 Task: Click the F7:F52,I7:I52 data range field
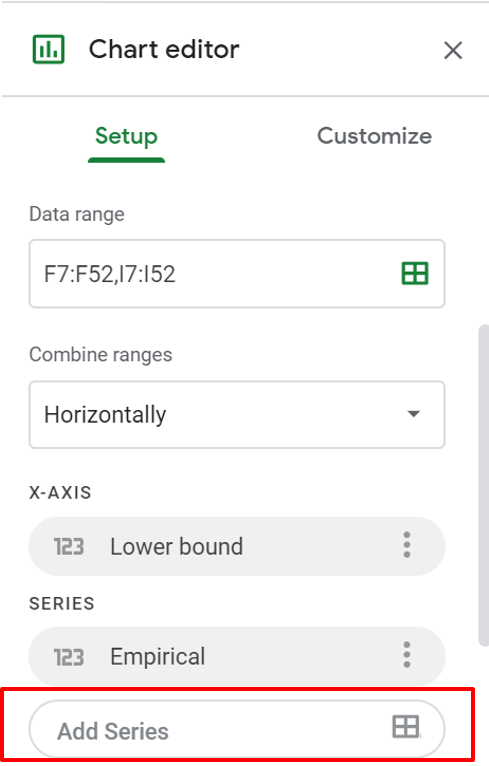tap(237, 274)
